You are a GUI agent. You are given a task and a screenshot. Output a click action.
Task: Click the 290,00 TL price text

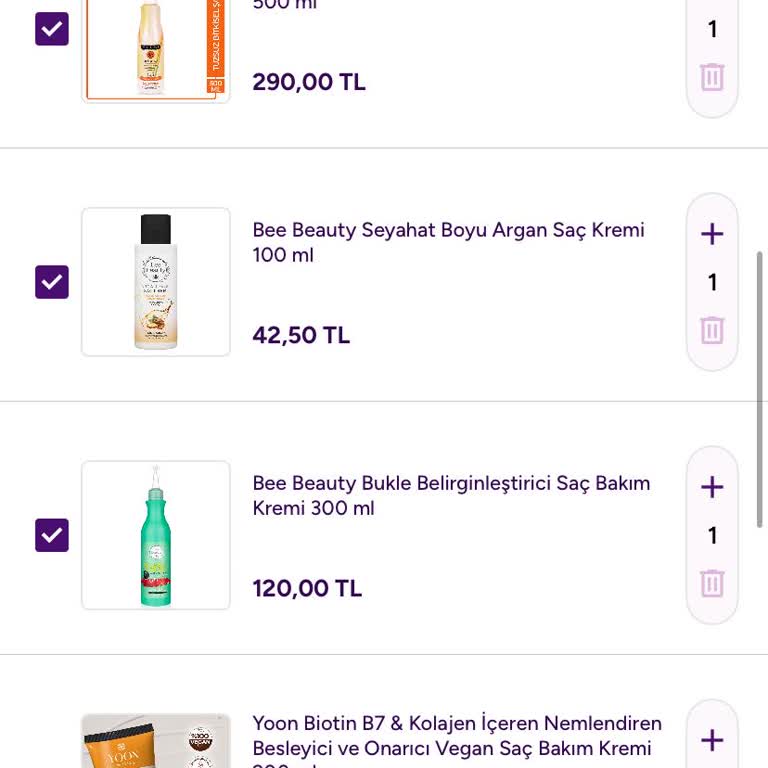[x=309, y=82]
